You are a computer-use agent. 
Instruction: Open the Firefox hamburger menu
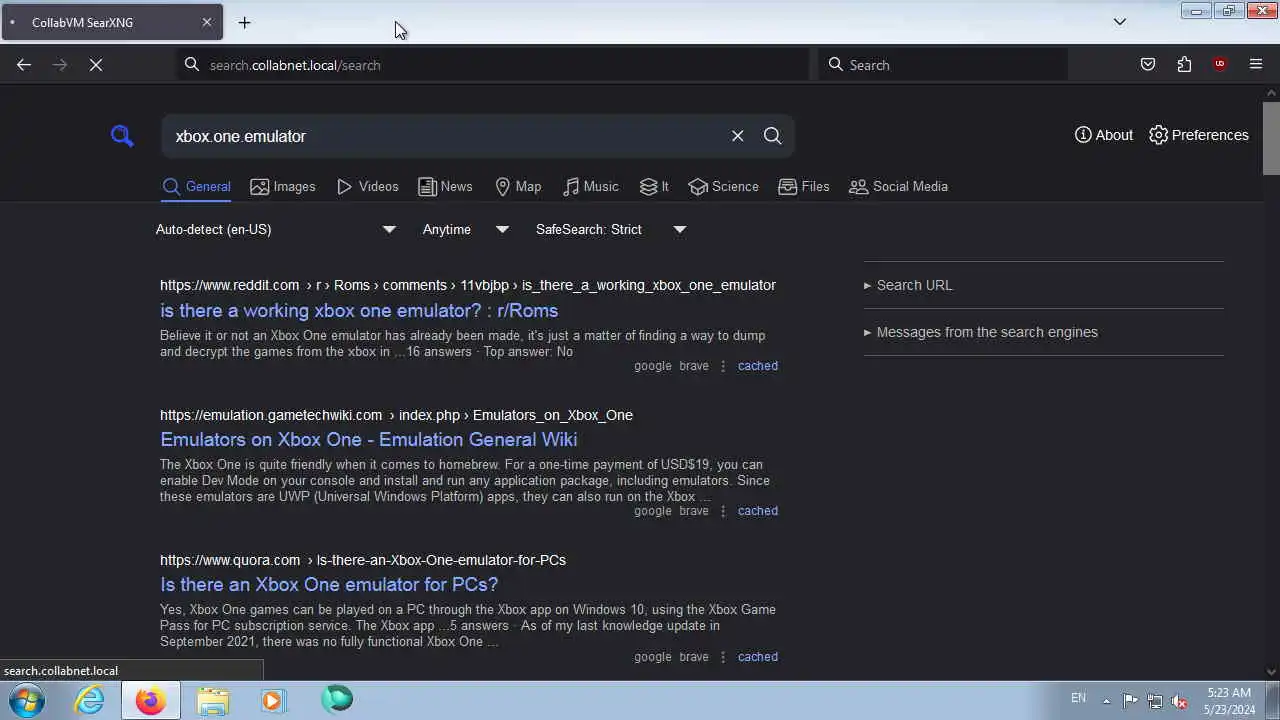[x=1256, y=65]
